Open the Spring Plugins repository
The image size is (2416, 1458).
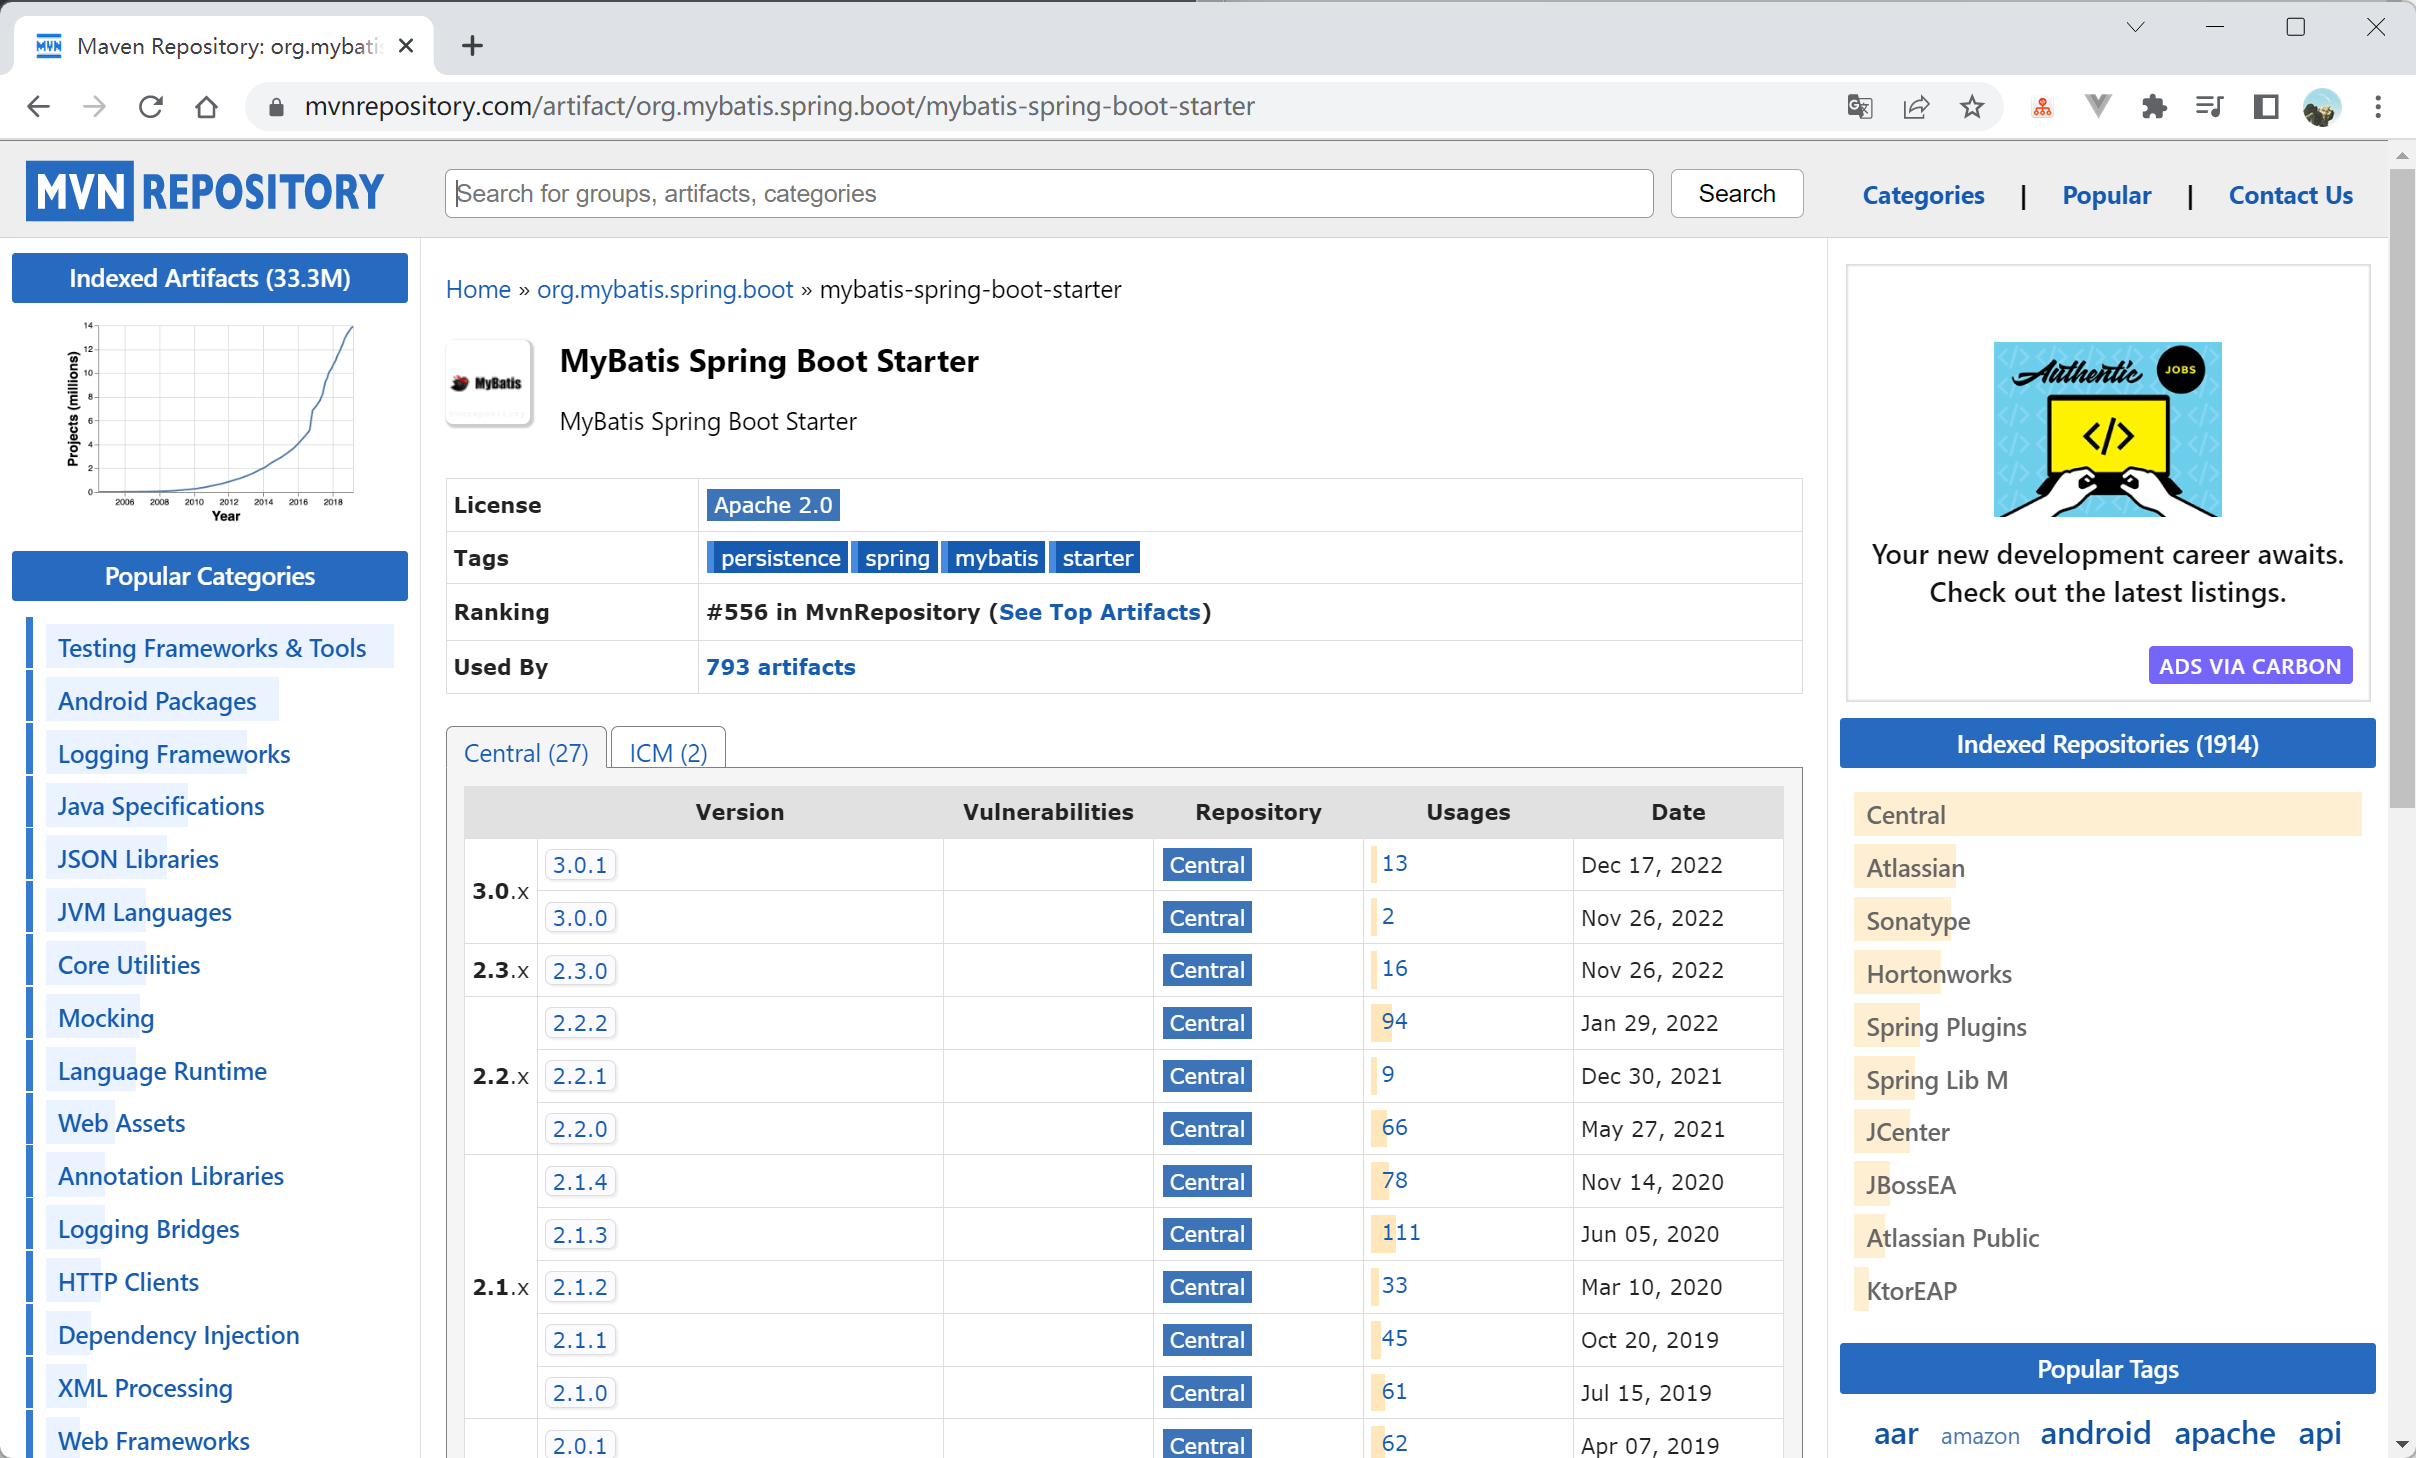(1946, 1027)
